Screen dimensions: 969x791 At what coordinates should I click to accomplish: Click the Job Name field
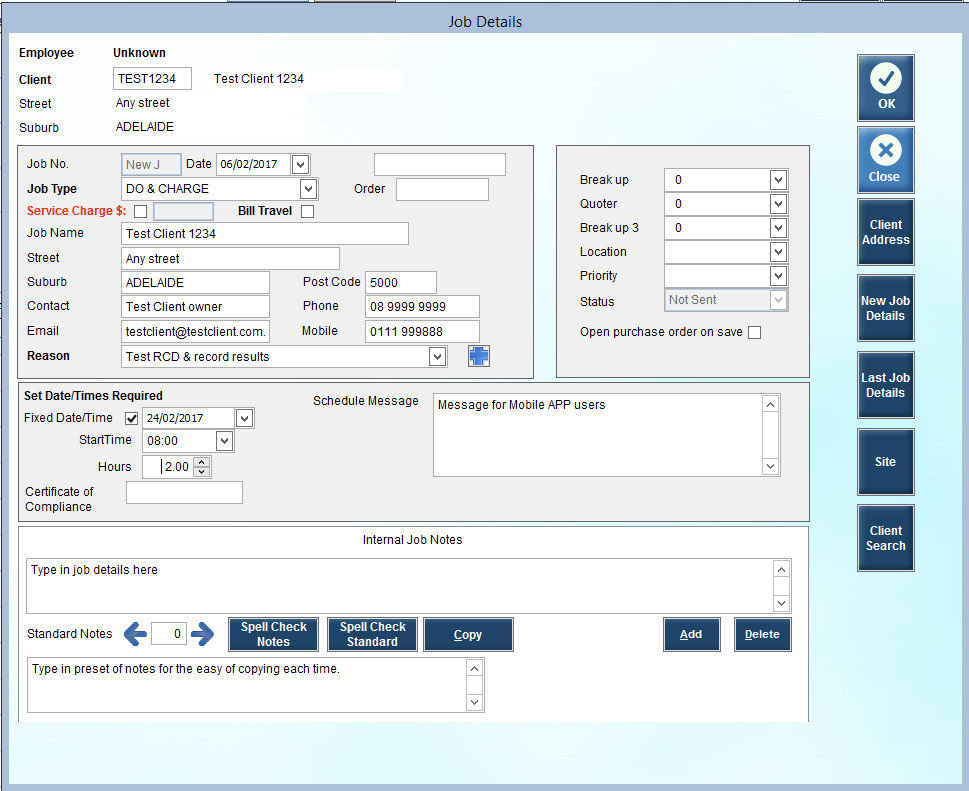pyautogui.click(x=264, y=234)
